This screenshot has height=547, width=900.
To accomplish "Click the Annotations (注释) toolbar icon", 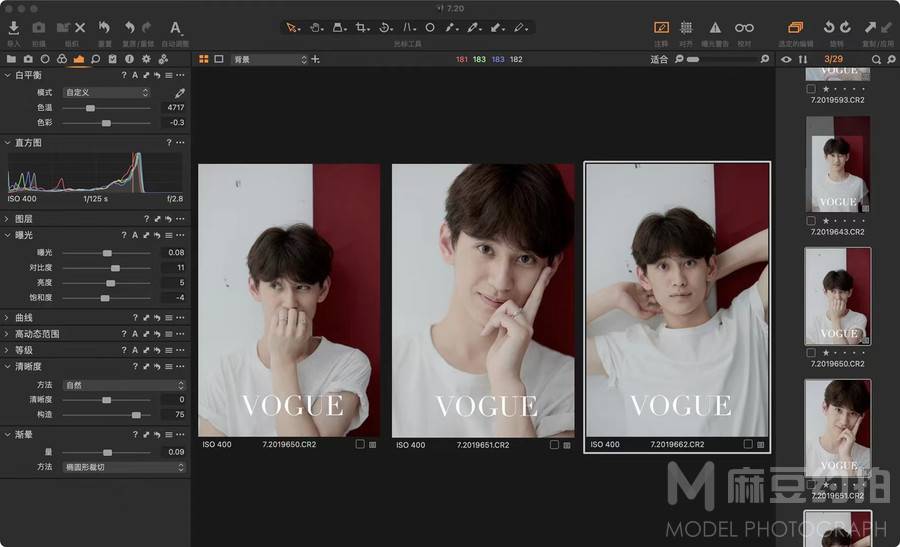I will click(x=661, y=28).
